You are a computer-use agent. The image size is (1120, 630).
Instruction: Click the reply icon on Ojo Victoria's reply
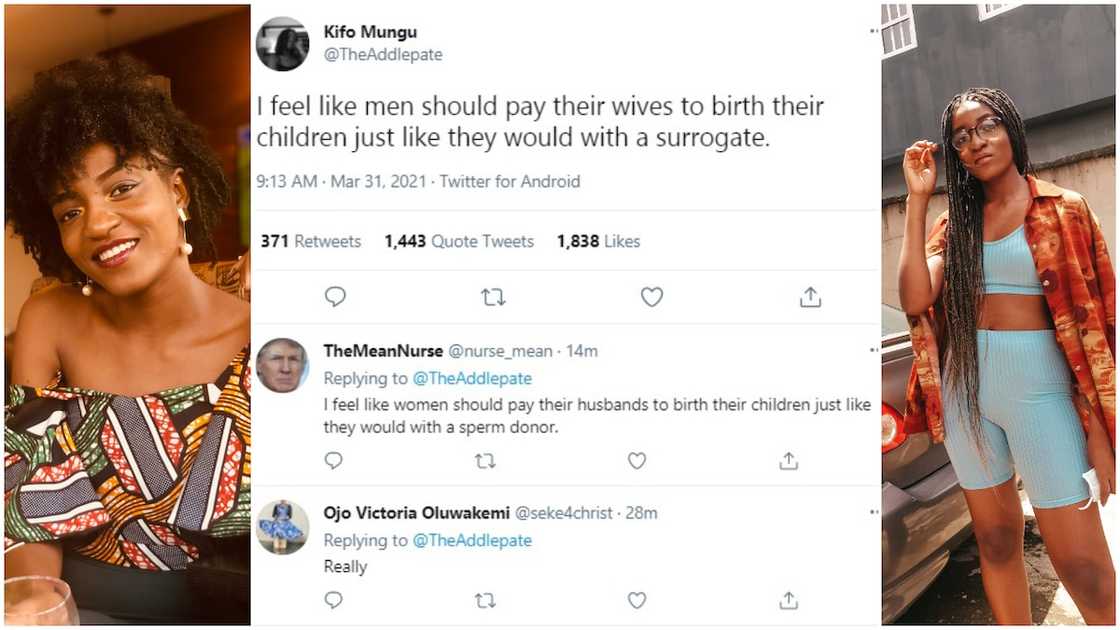pyautogui.click(x=333, y=599)
